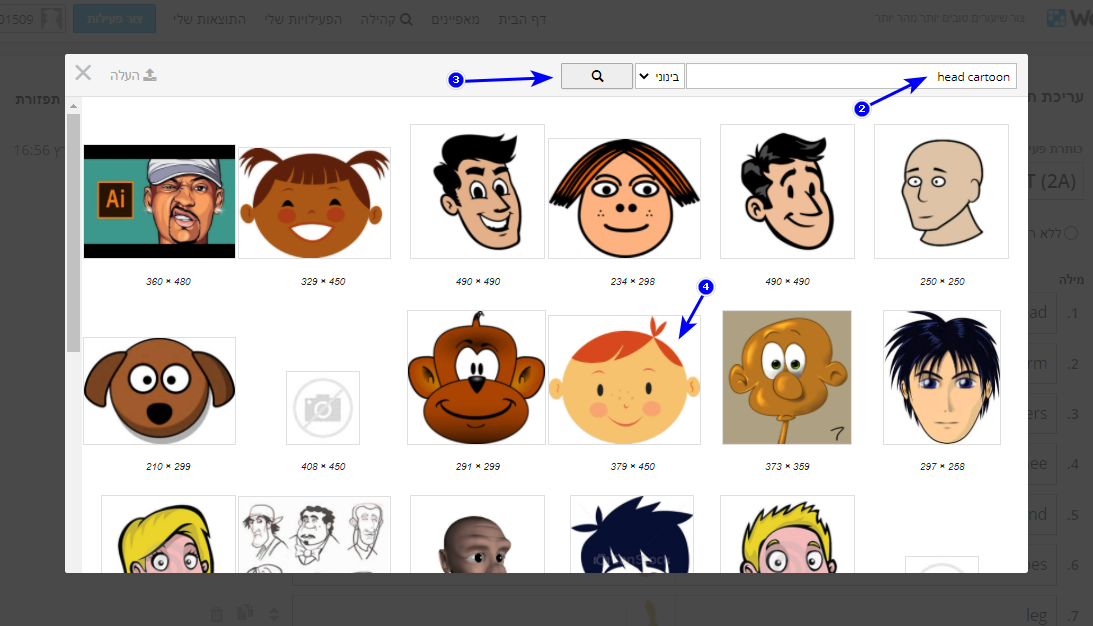This screenshot has width=1093, height=626.
Task: Choose the anime boy spiky hair thumbnail
Action: pos(942,377)
